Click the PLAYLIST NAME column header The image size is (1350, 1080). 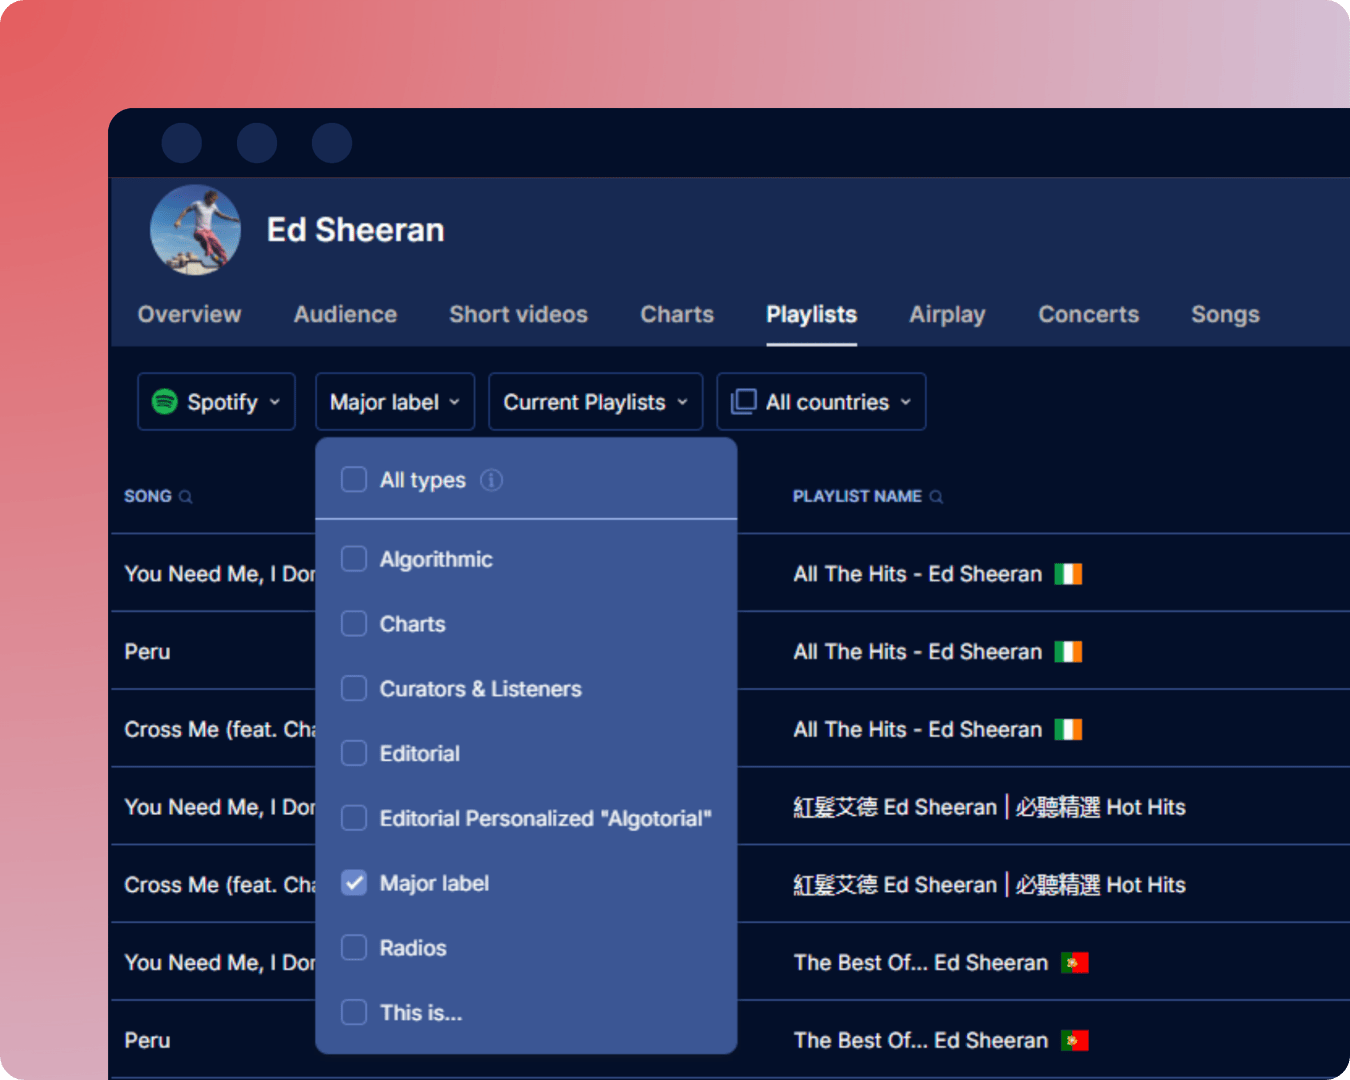pos(857,496)
